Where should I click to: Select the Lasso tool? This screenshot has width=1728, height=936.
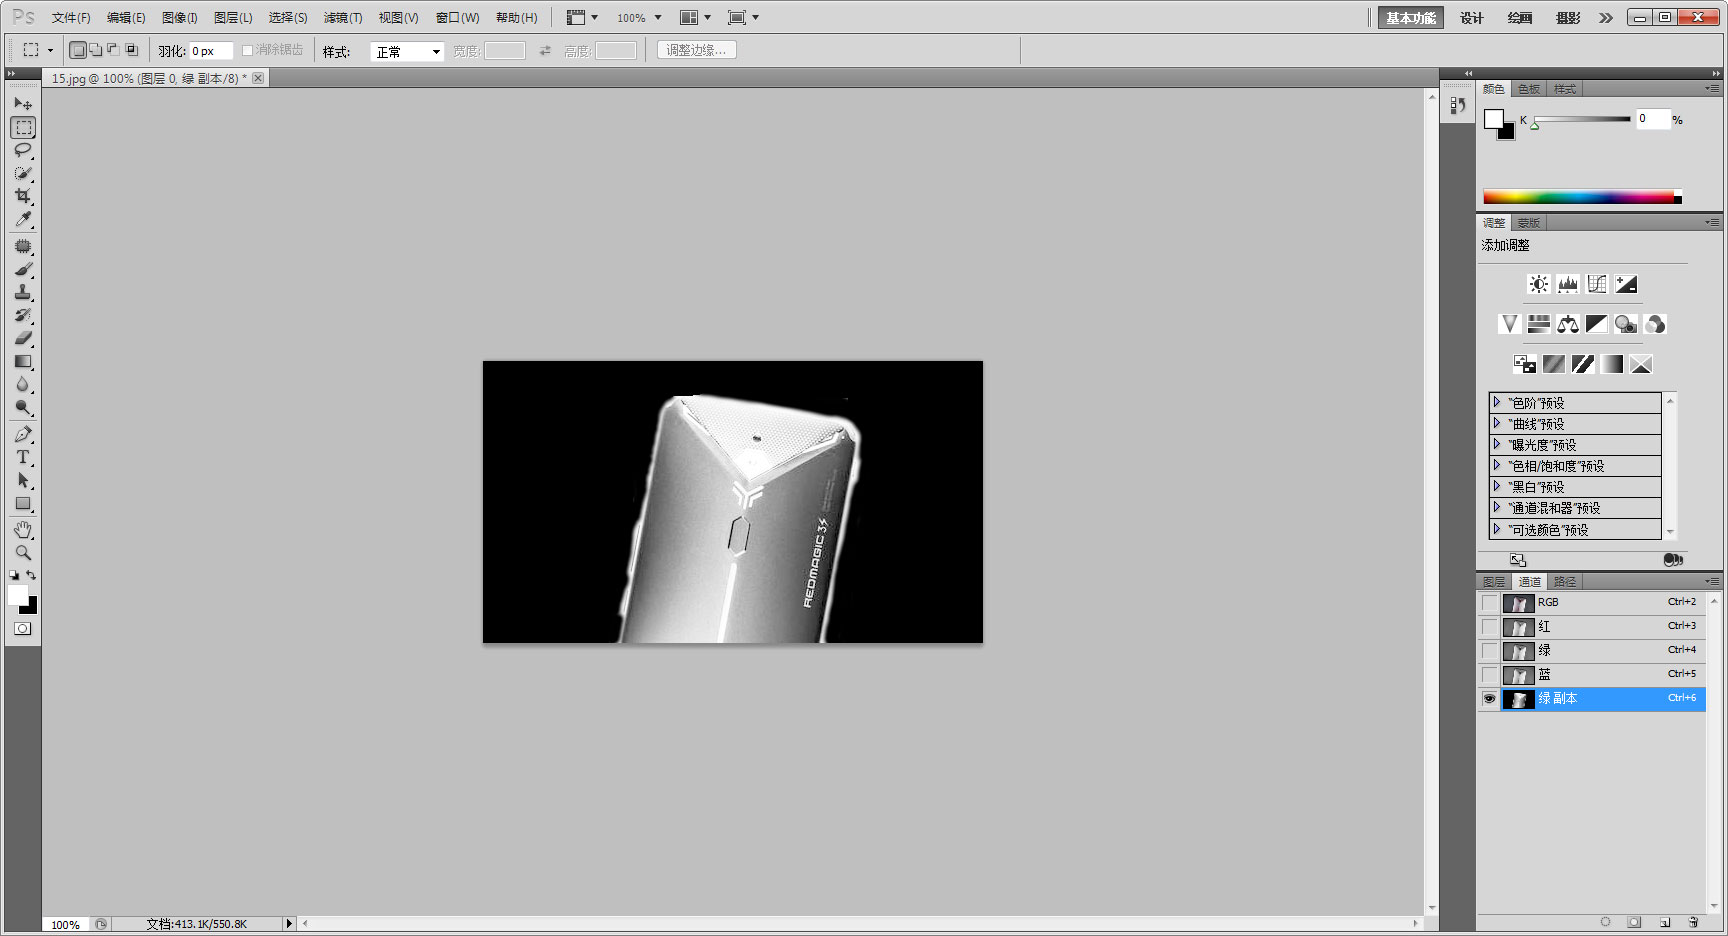click(23, 150)
